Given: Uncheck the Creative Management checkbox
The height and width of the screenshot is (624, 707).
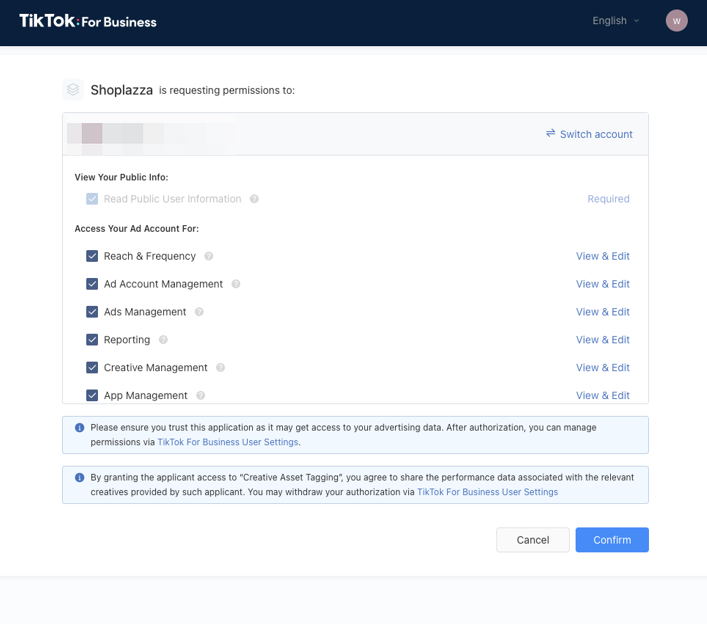Looking at the screenshot, I should (x=92, y=367).
